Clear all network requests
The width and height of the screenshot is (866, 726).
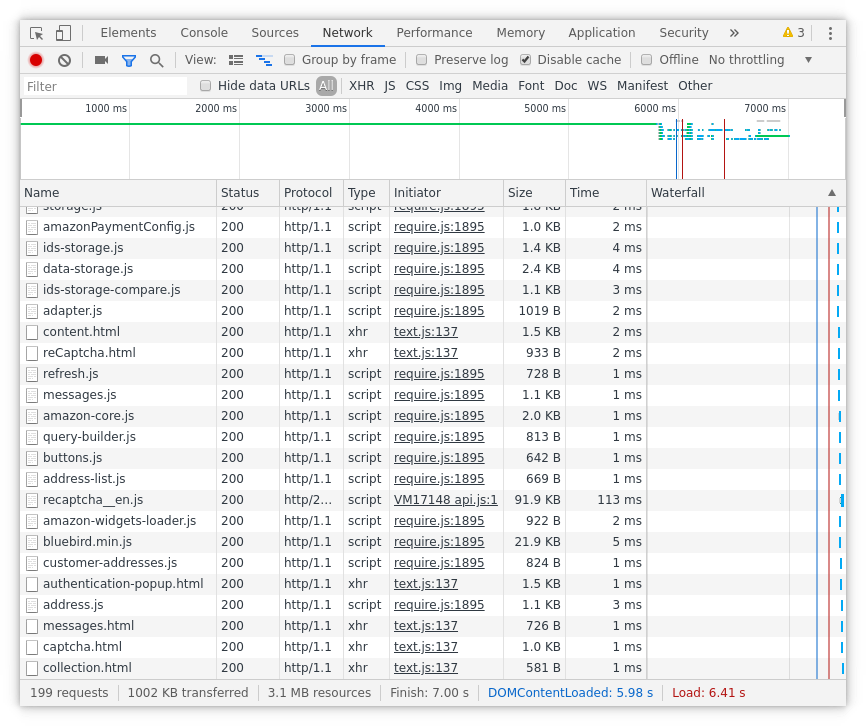64,59
